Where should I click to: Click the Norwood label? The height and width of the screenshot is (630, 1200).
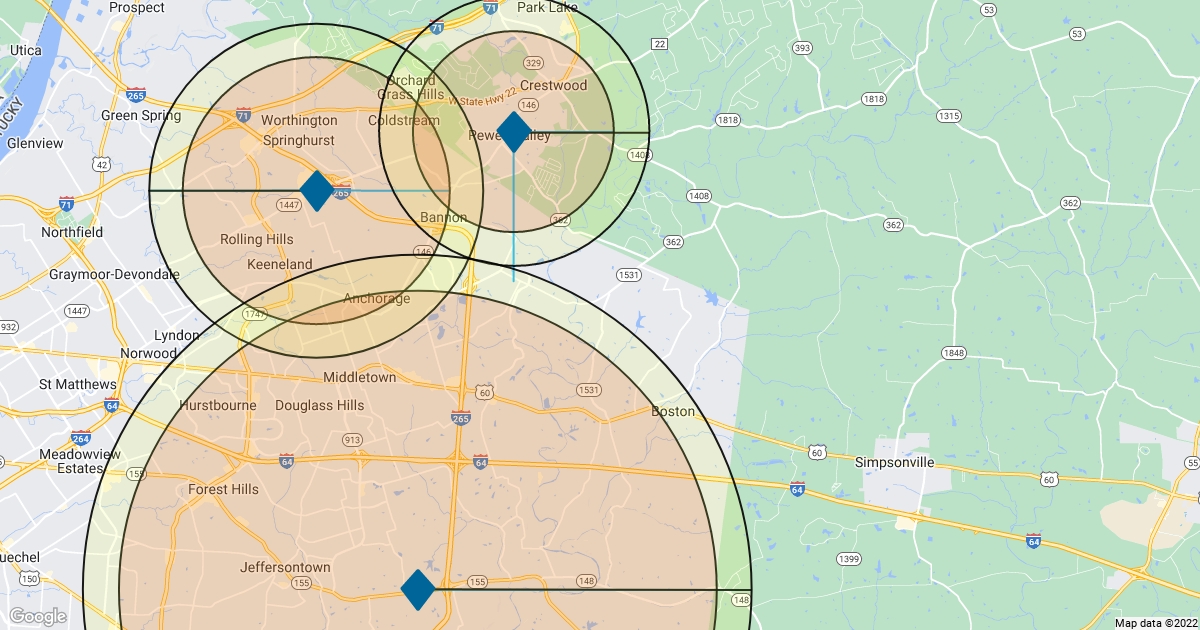coord(148,354)
